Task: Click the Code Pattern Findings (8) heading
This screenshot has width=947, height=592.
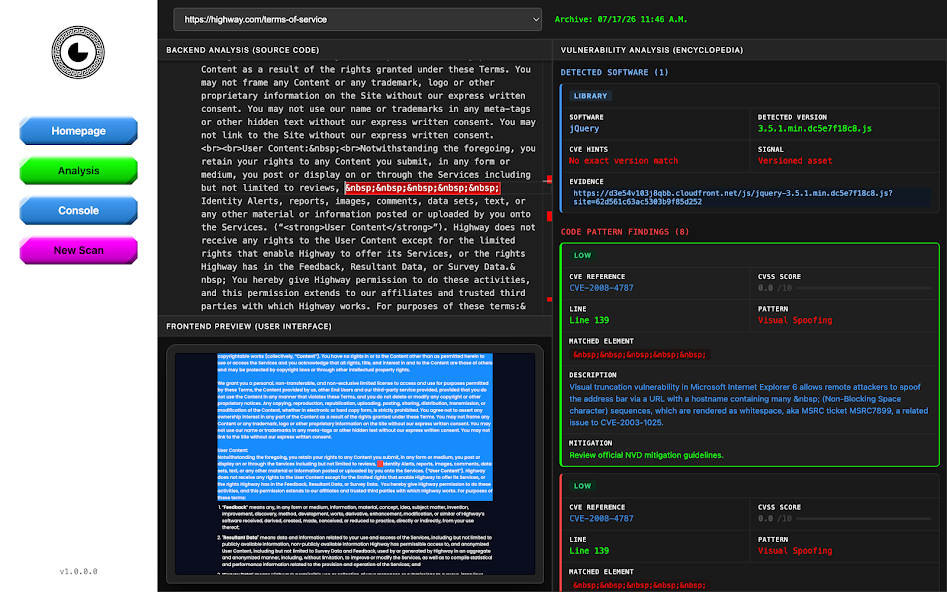Action: pos(624,232)
